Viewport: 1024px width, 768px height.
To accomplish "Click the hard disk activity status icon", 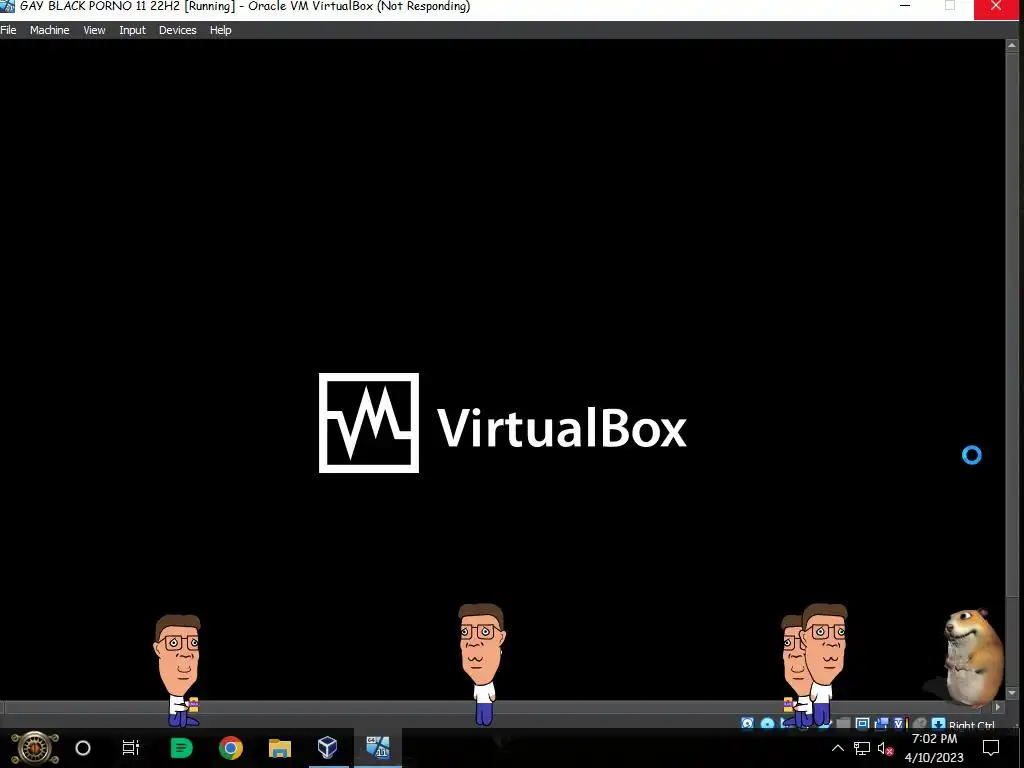I will [747, 724].
